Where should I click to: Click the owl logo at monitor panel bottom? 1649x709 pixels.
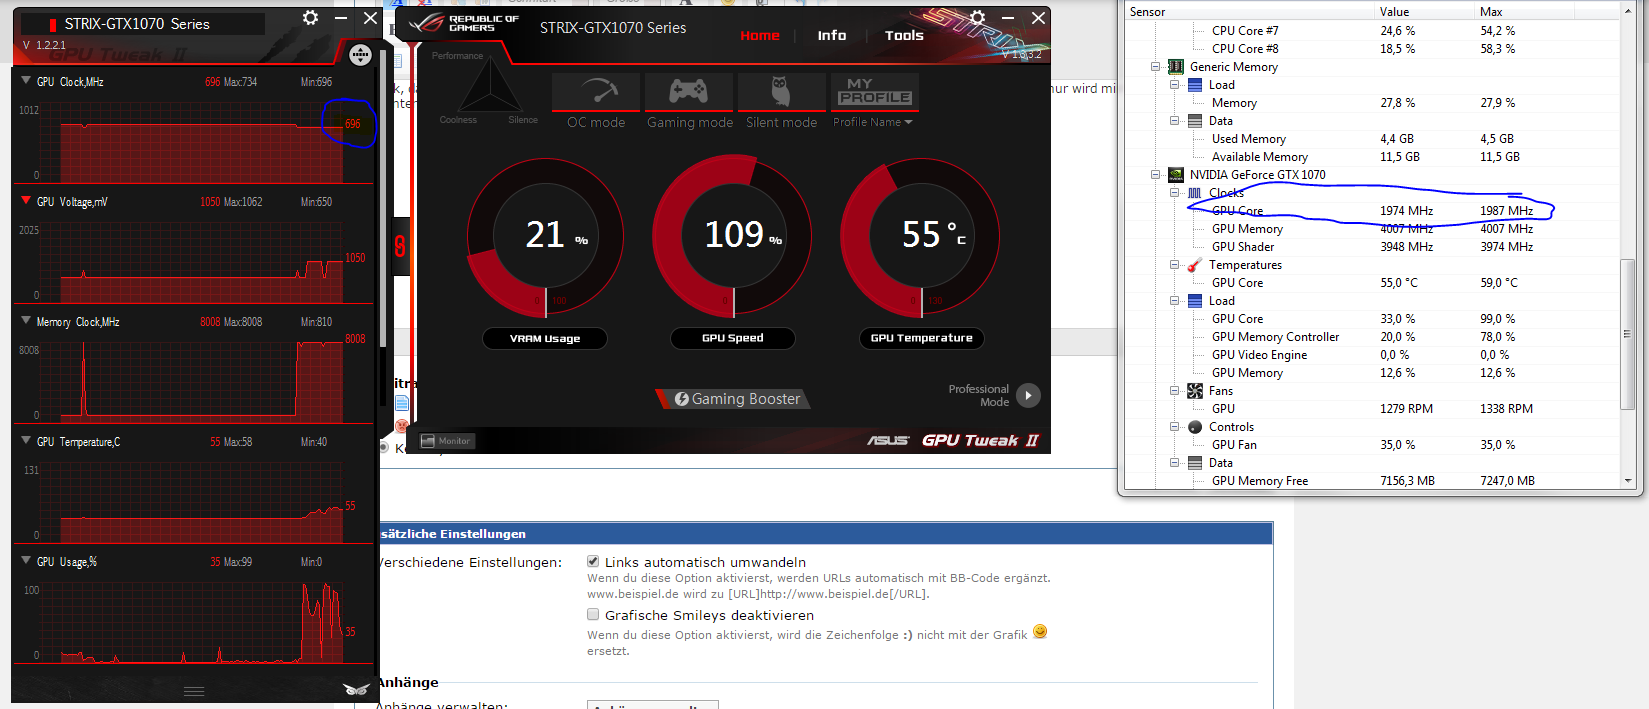pyautogui.click(x=356, y=689)
